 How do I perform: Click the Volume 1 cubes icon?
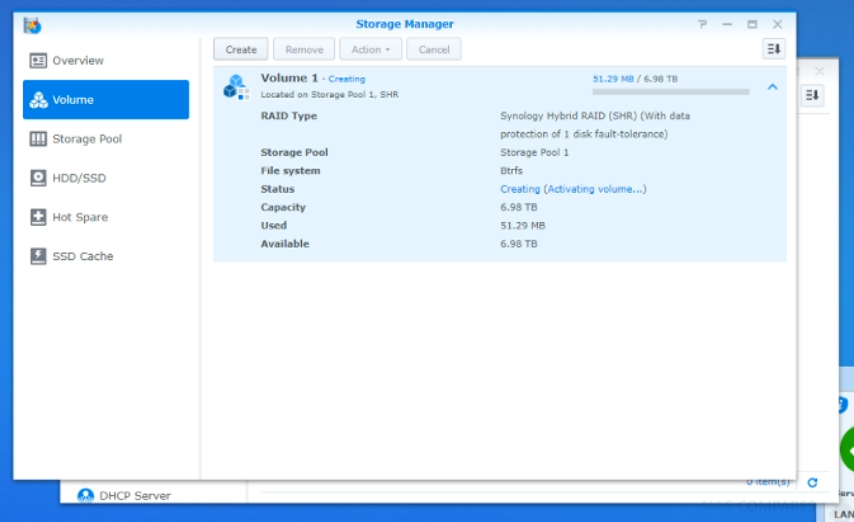[x=236, y=87]
